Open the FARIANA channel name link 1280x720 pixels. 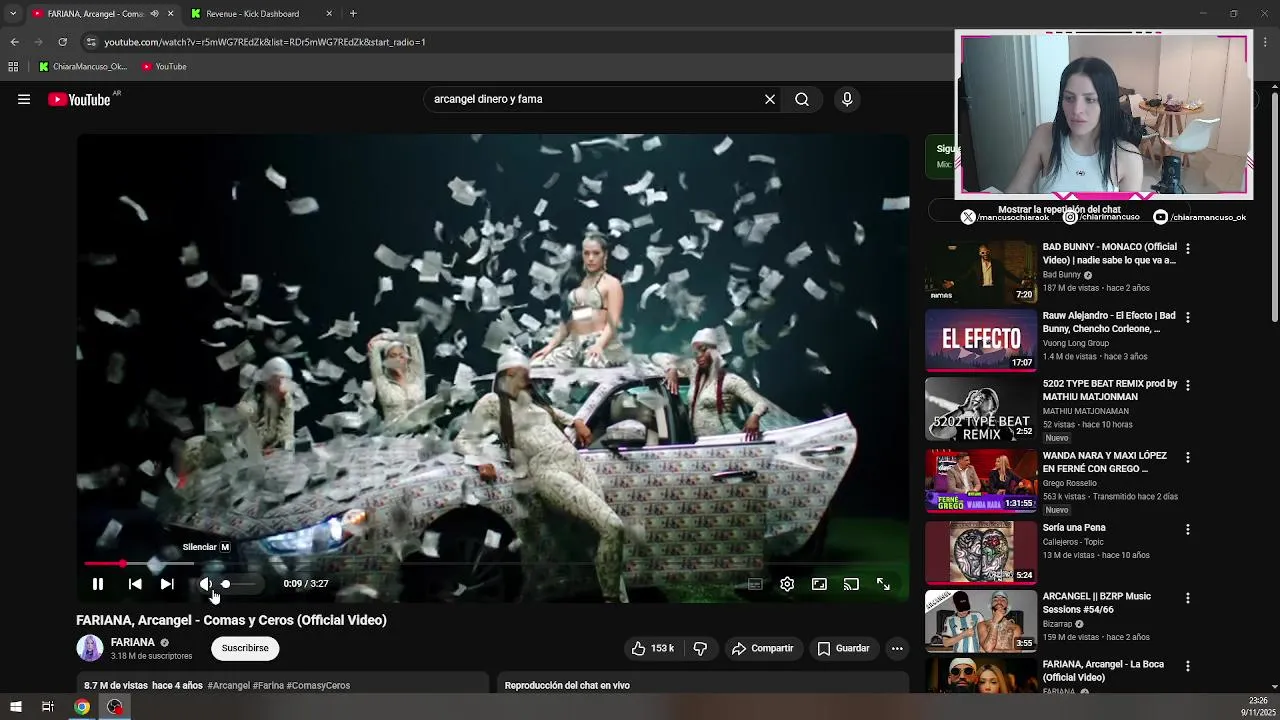(x=133, y=642)
